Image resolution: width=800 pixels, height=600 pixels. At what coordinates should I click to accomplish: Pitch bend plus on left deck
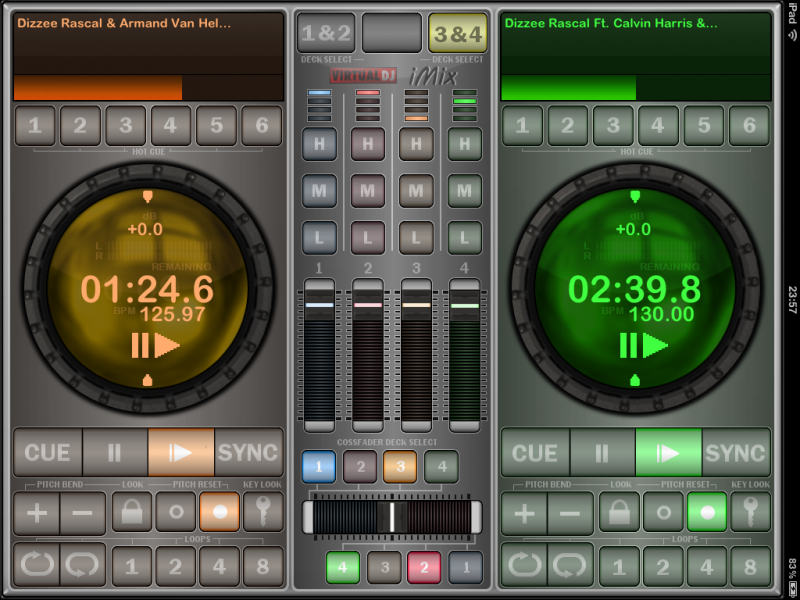pos(37,513)
